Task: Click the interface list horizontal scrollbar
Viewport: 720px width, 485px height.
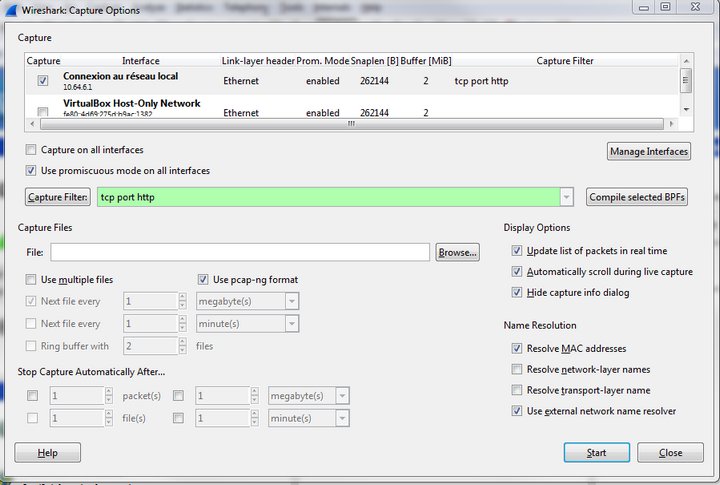Action: [x=350, y=125]
